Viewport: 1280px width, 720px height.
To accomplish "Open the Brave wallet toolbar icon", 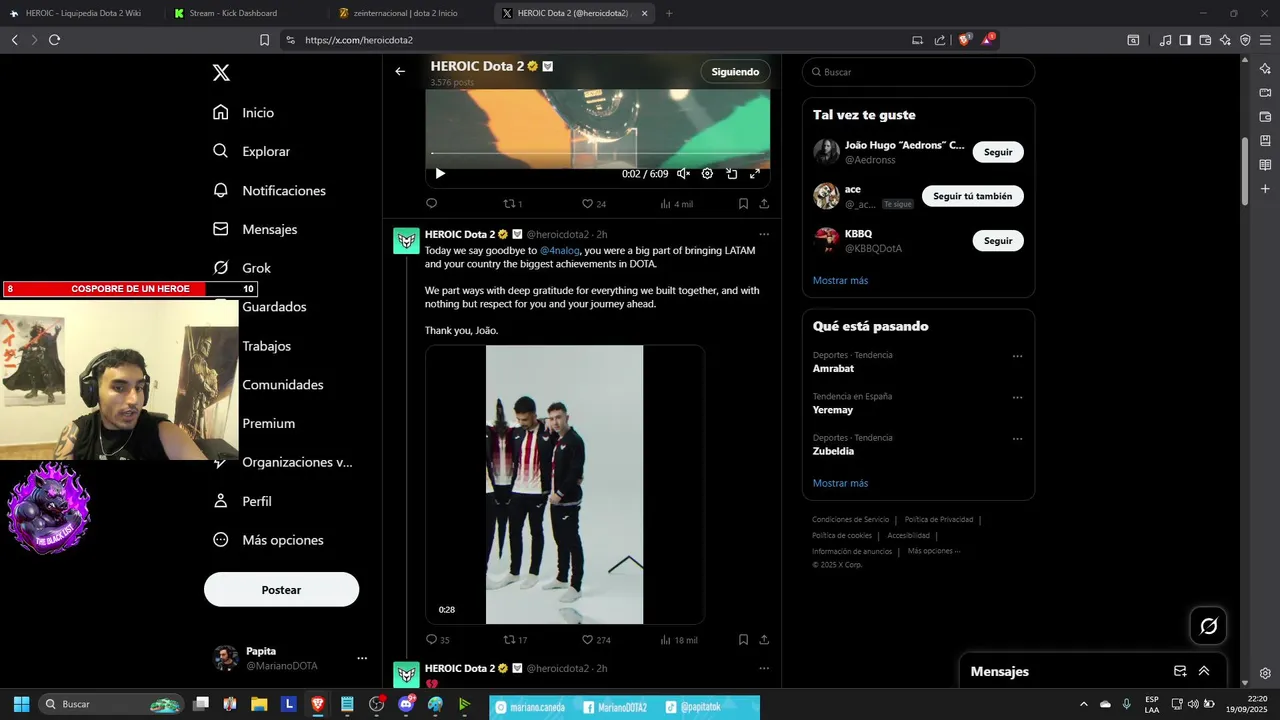I will click(x=1205, y=40).
